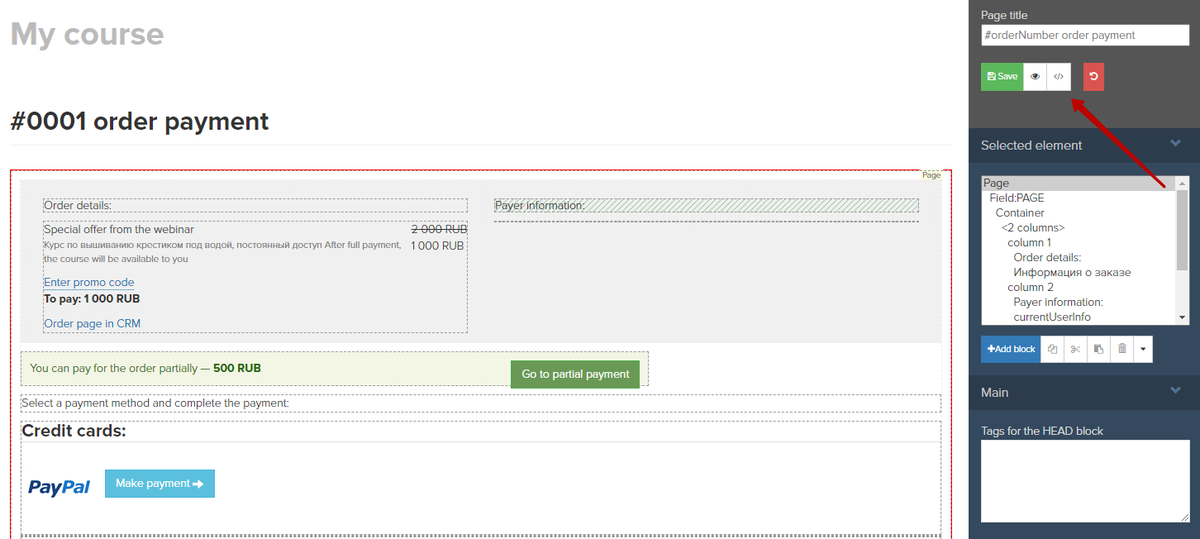This screenshot has height=539, width=1200.
Task: Collapse the Selected element section
Action: [x=1175, y=144]
